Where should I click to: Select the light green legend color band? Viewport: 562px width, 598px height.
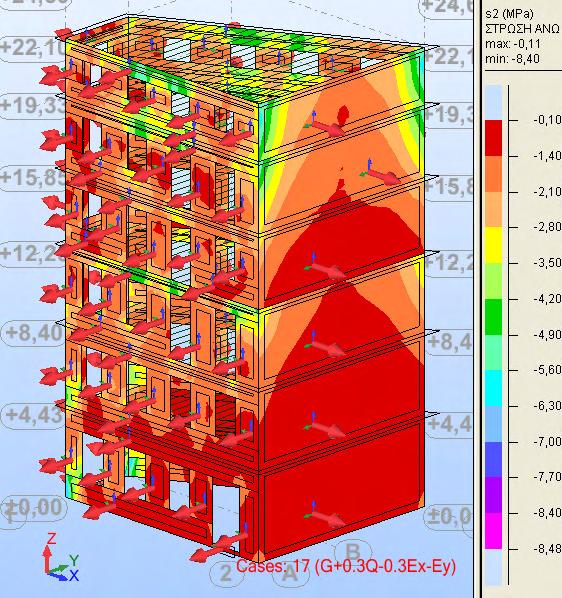[x=493, y=281]
